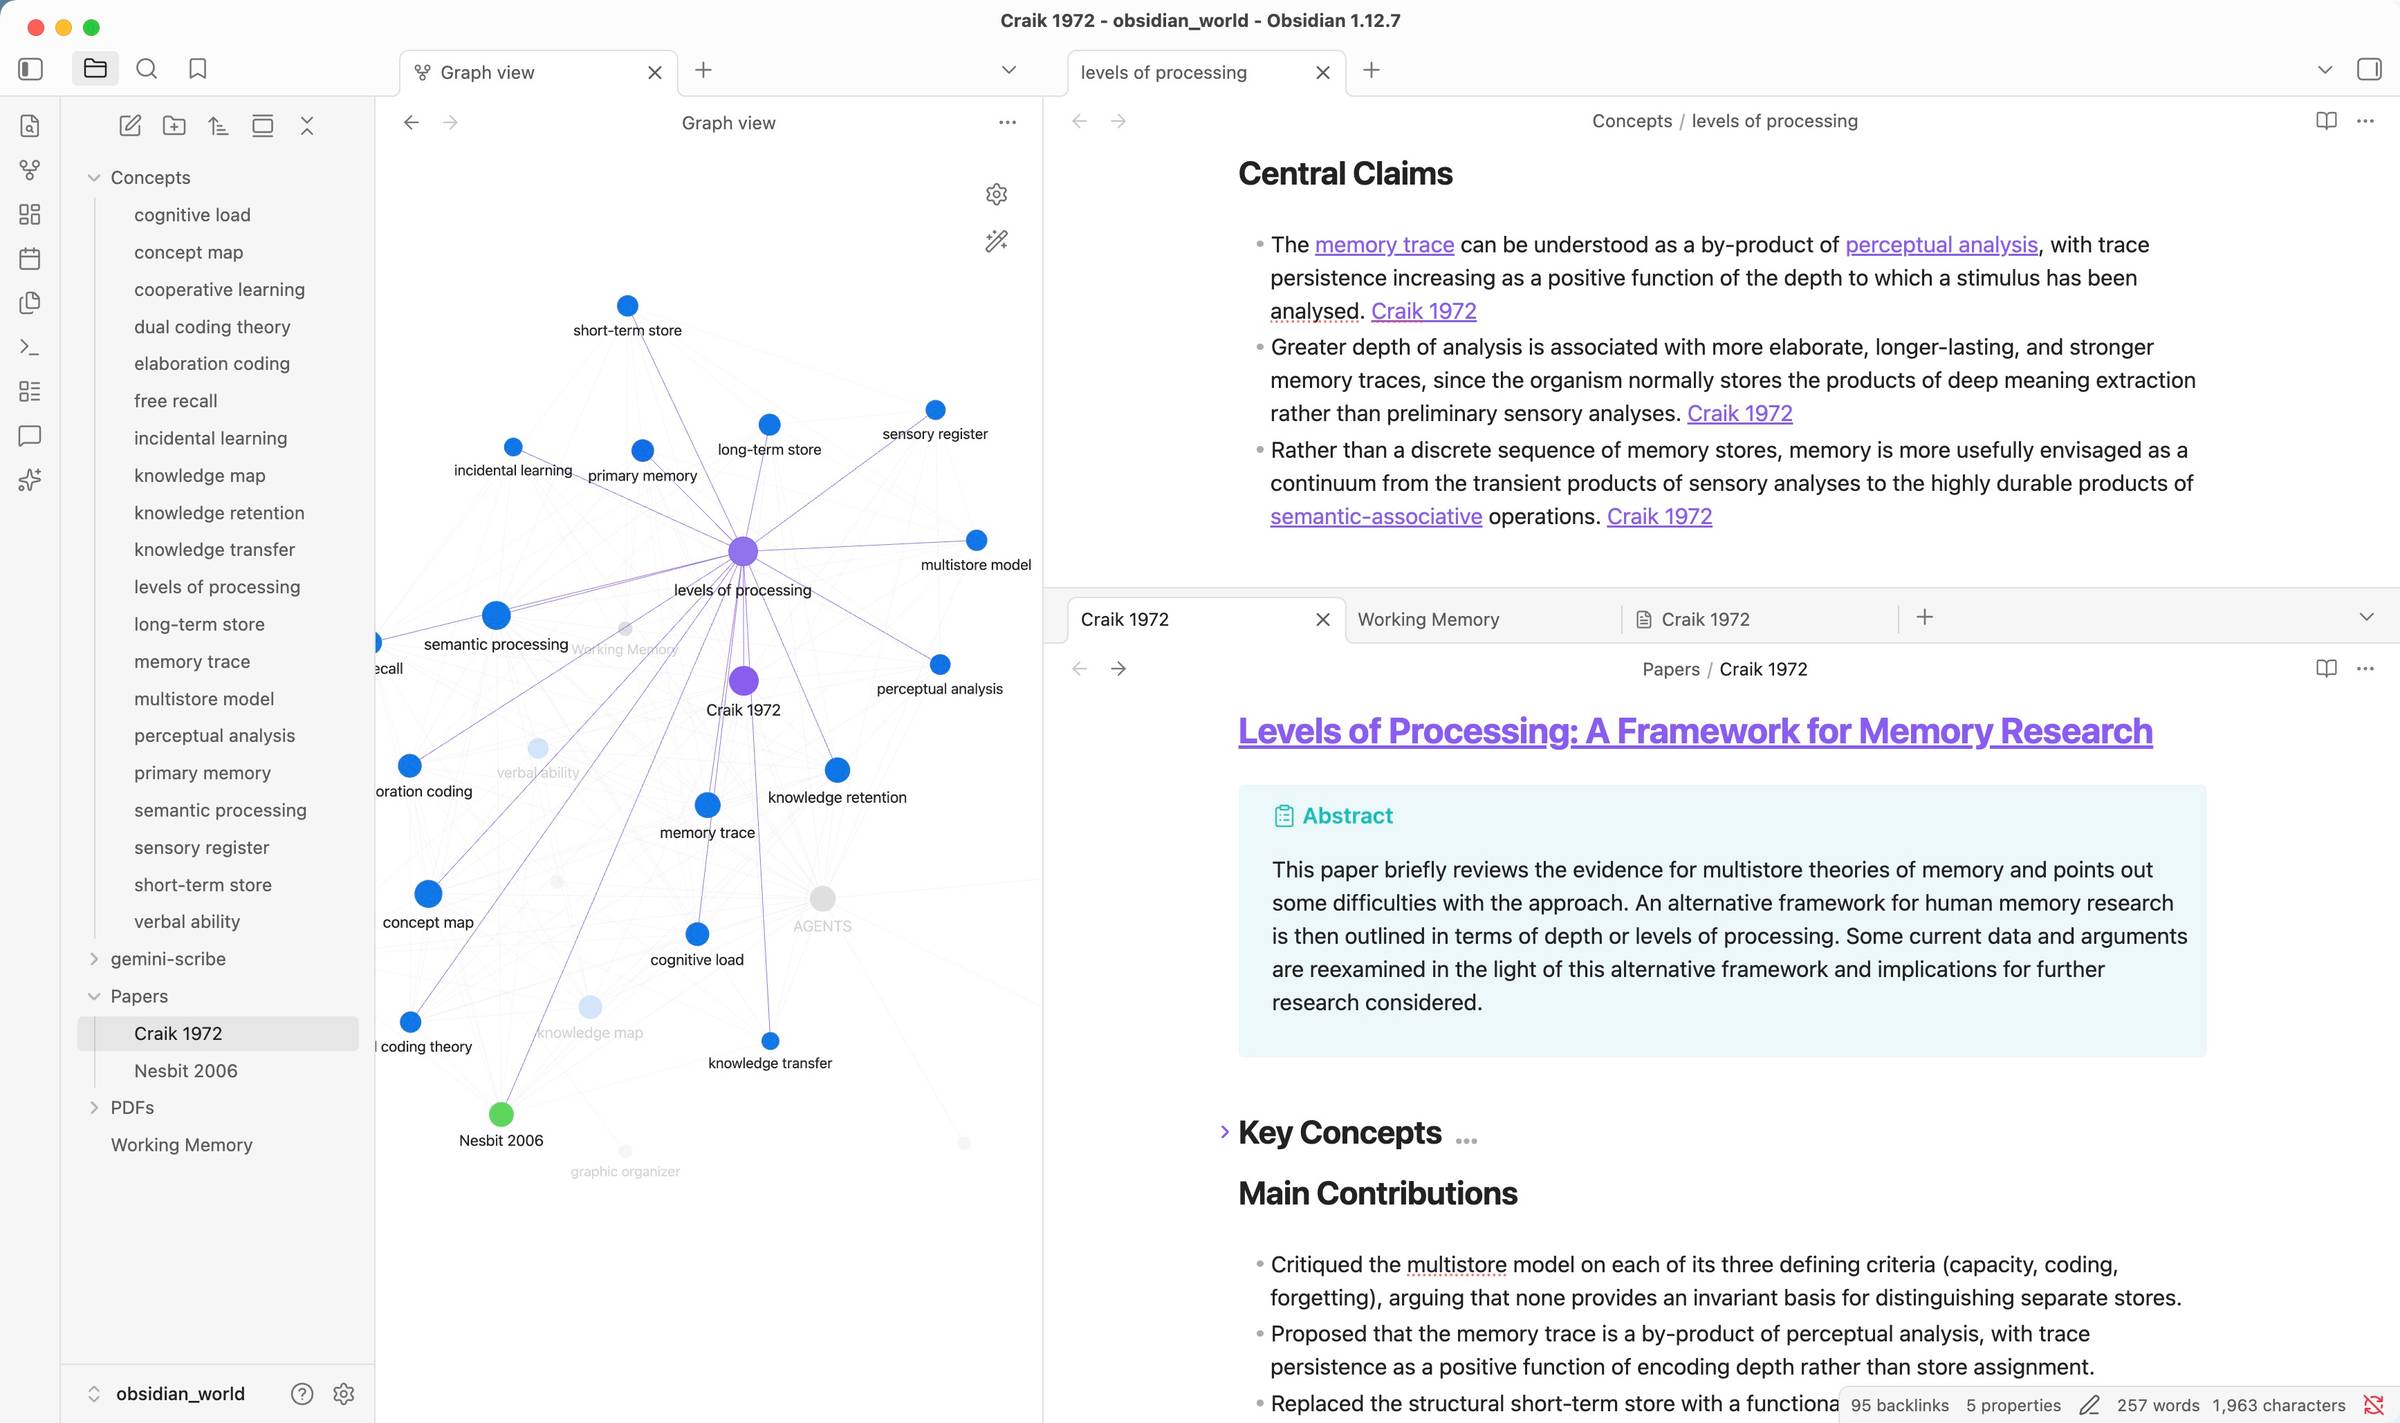The height and width of the screenshot is (1423, 2400).
Task: Open the search magnifier icon
Action: [x=146, y=69]
